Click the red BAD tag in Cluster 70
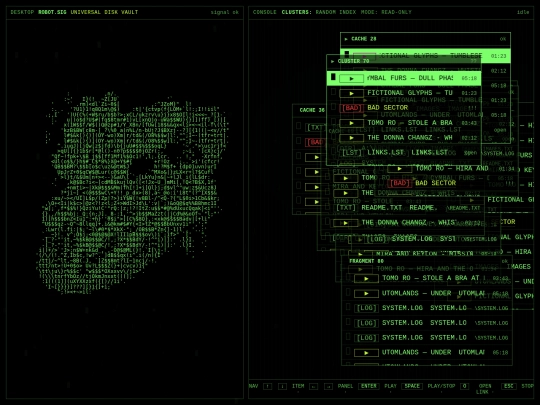 click(x=351, y=108)
